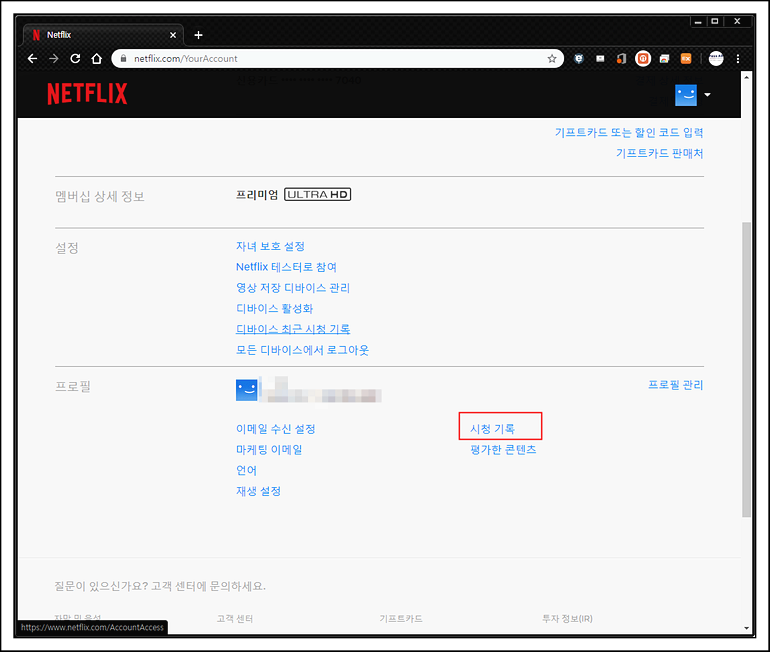Click the 프로필 section heading

coord(73,386)
